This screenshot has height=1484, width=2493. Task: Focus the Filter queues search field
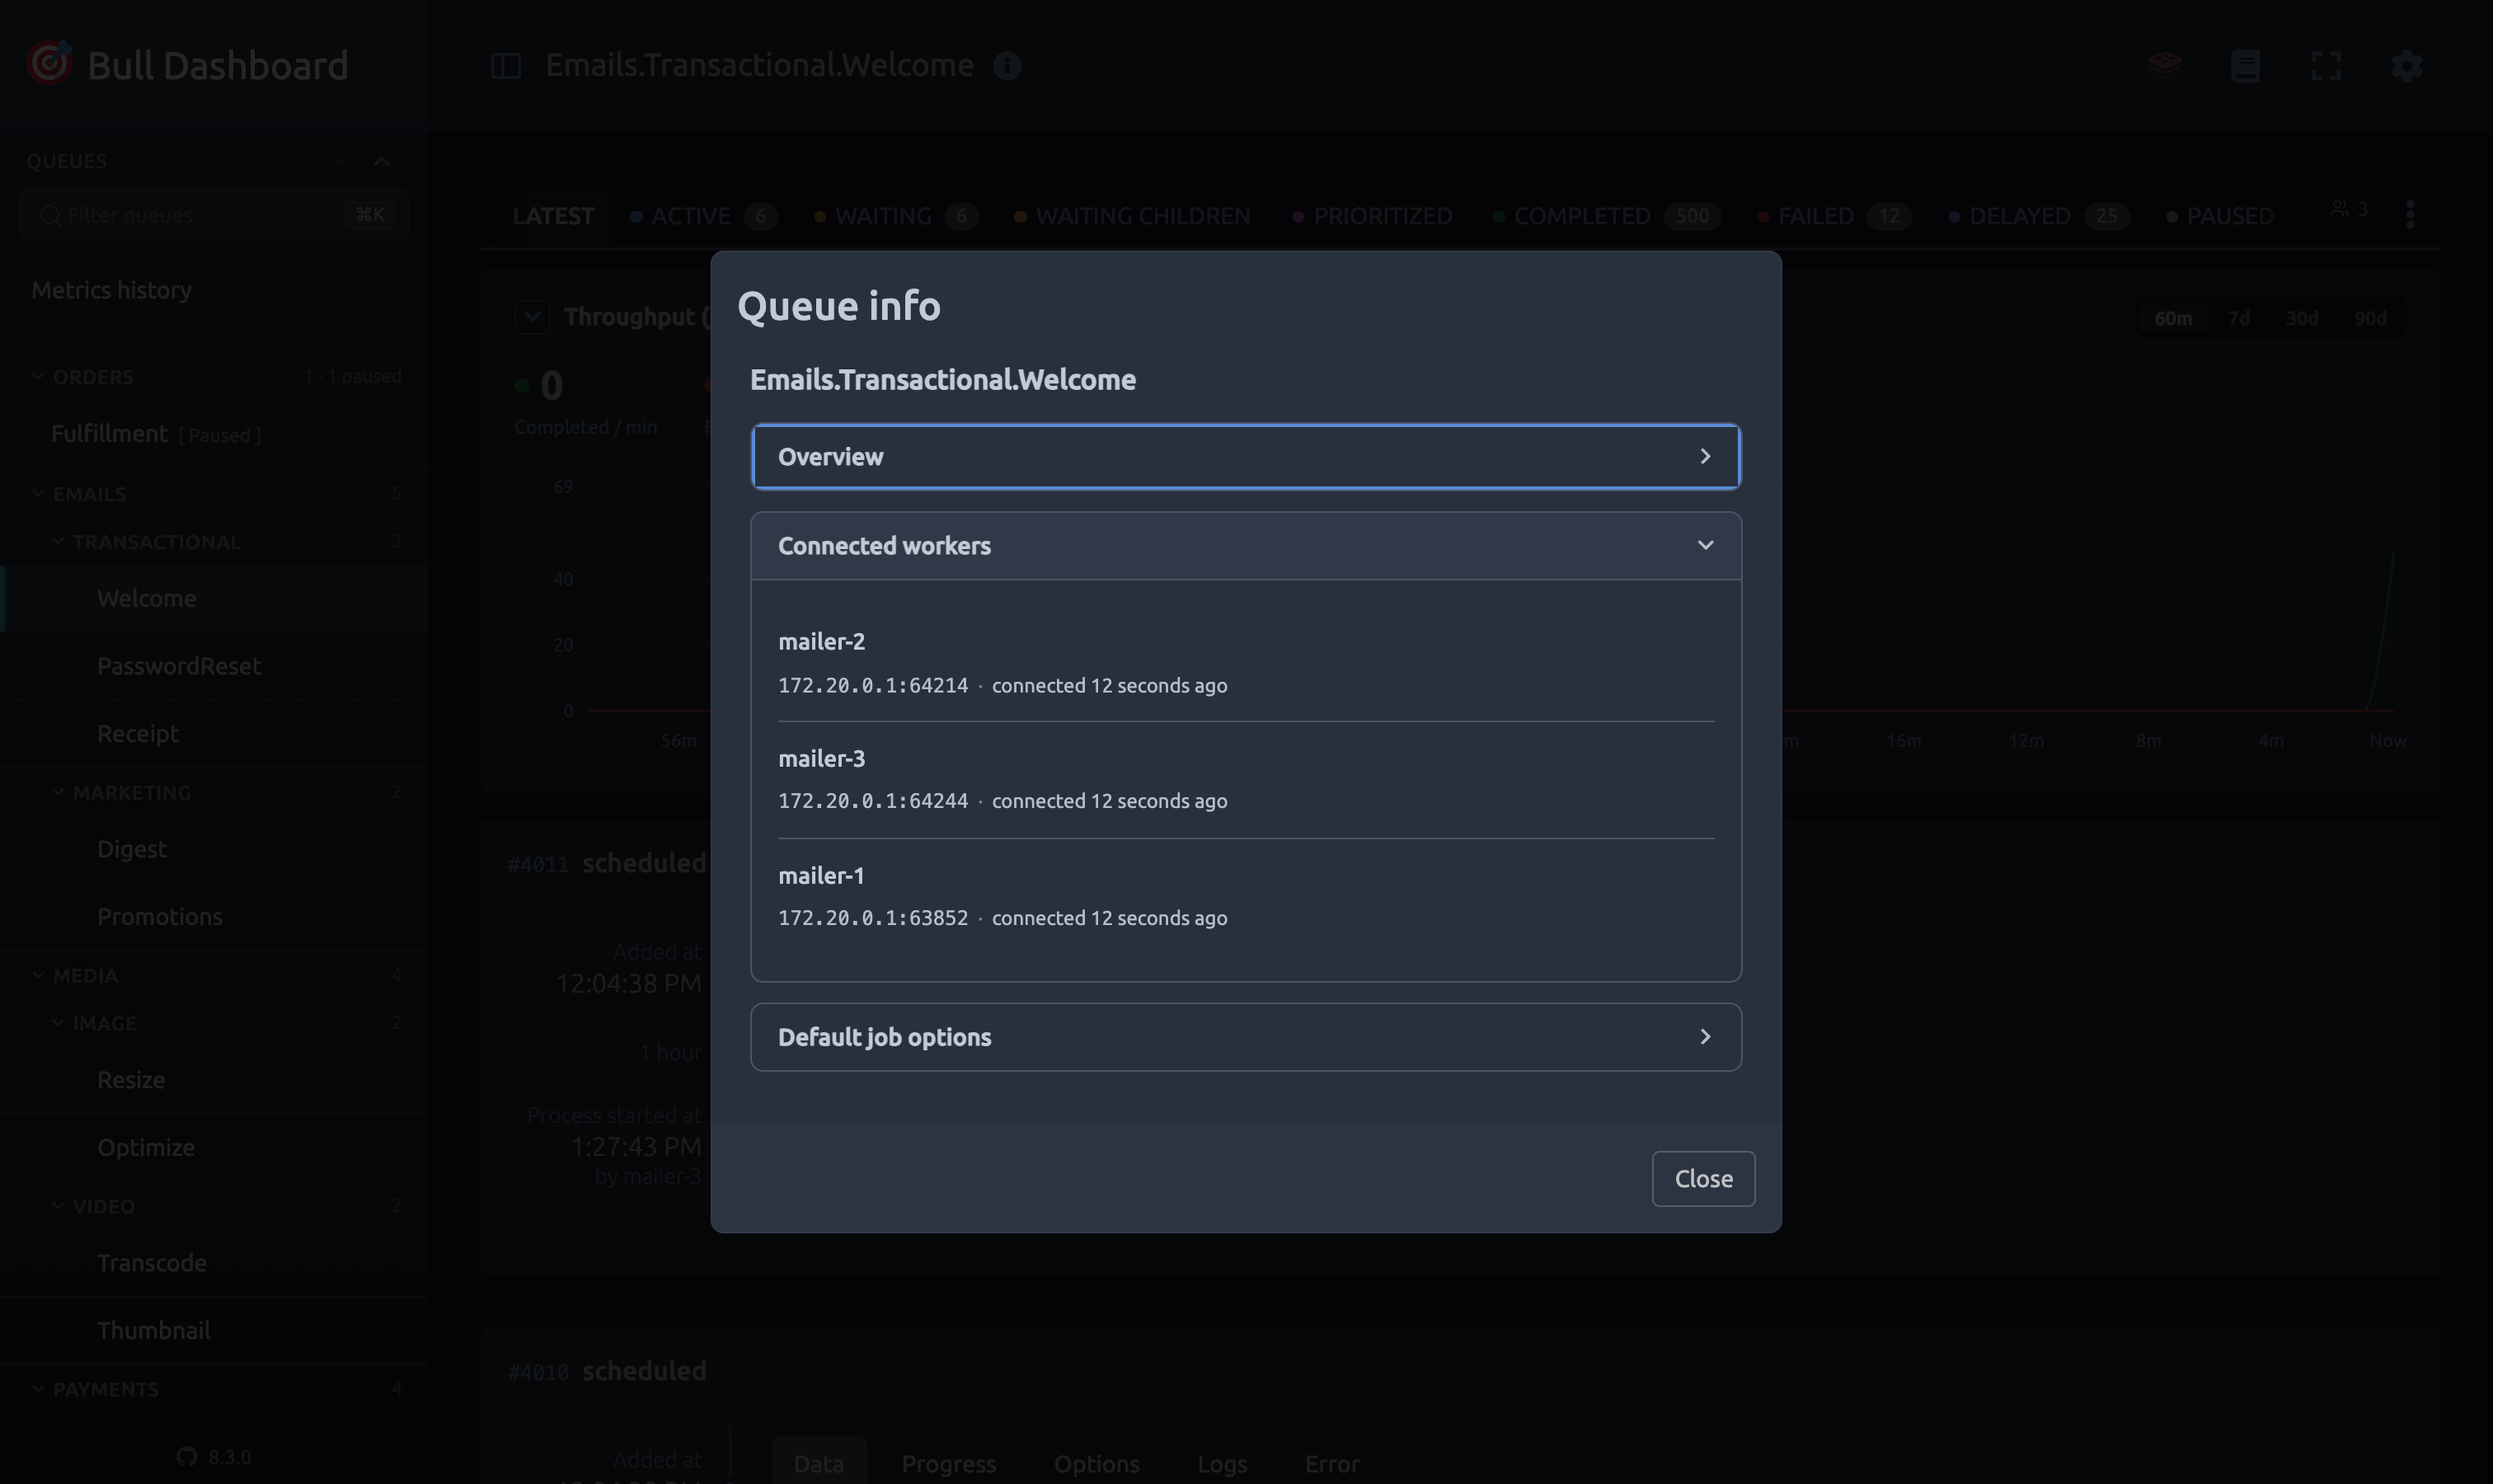214,215
